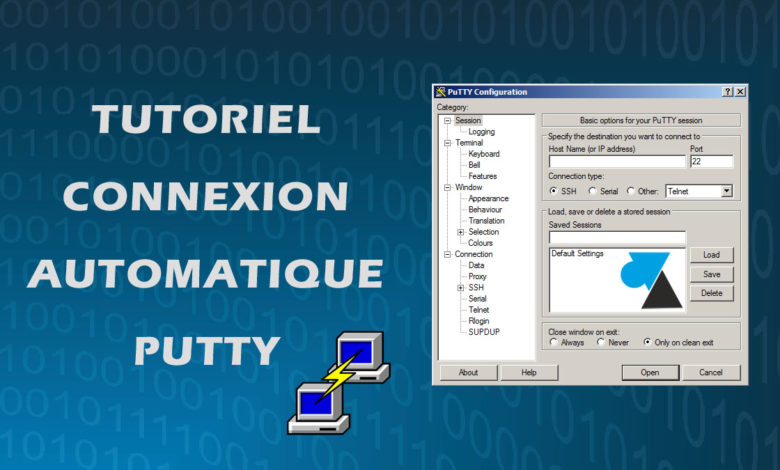Image resolution: width=780 pixels, height=470 pixels.
Task: Click the Save session button
Action: pos(711,274)
